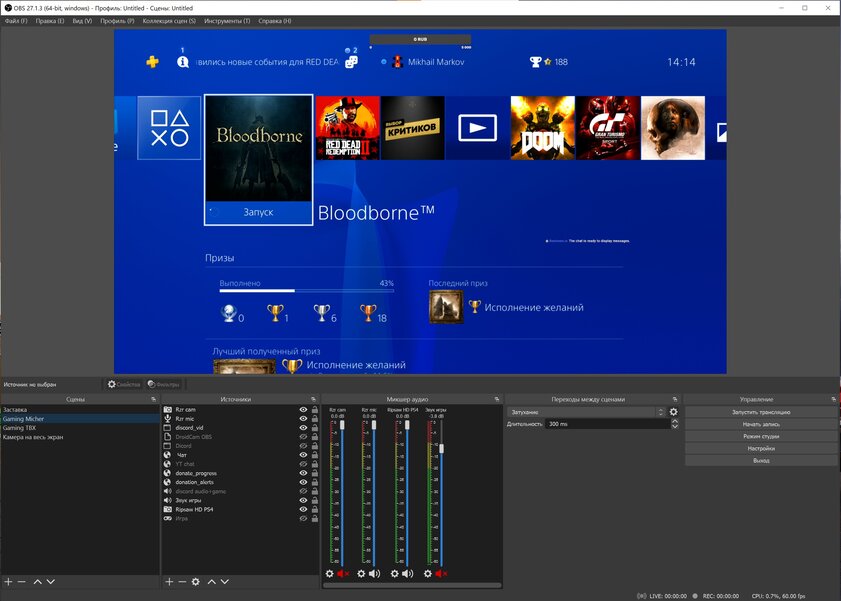The width and height of the screenshot is (841, 601).
Task: Undock the Микшер аудио panel
Action: pos(497,399)
